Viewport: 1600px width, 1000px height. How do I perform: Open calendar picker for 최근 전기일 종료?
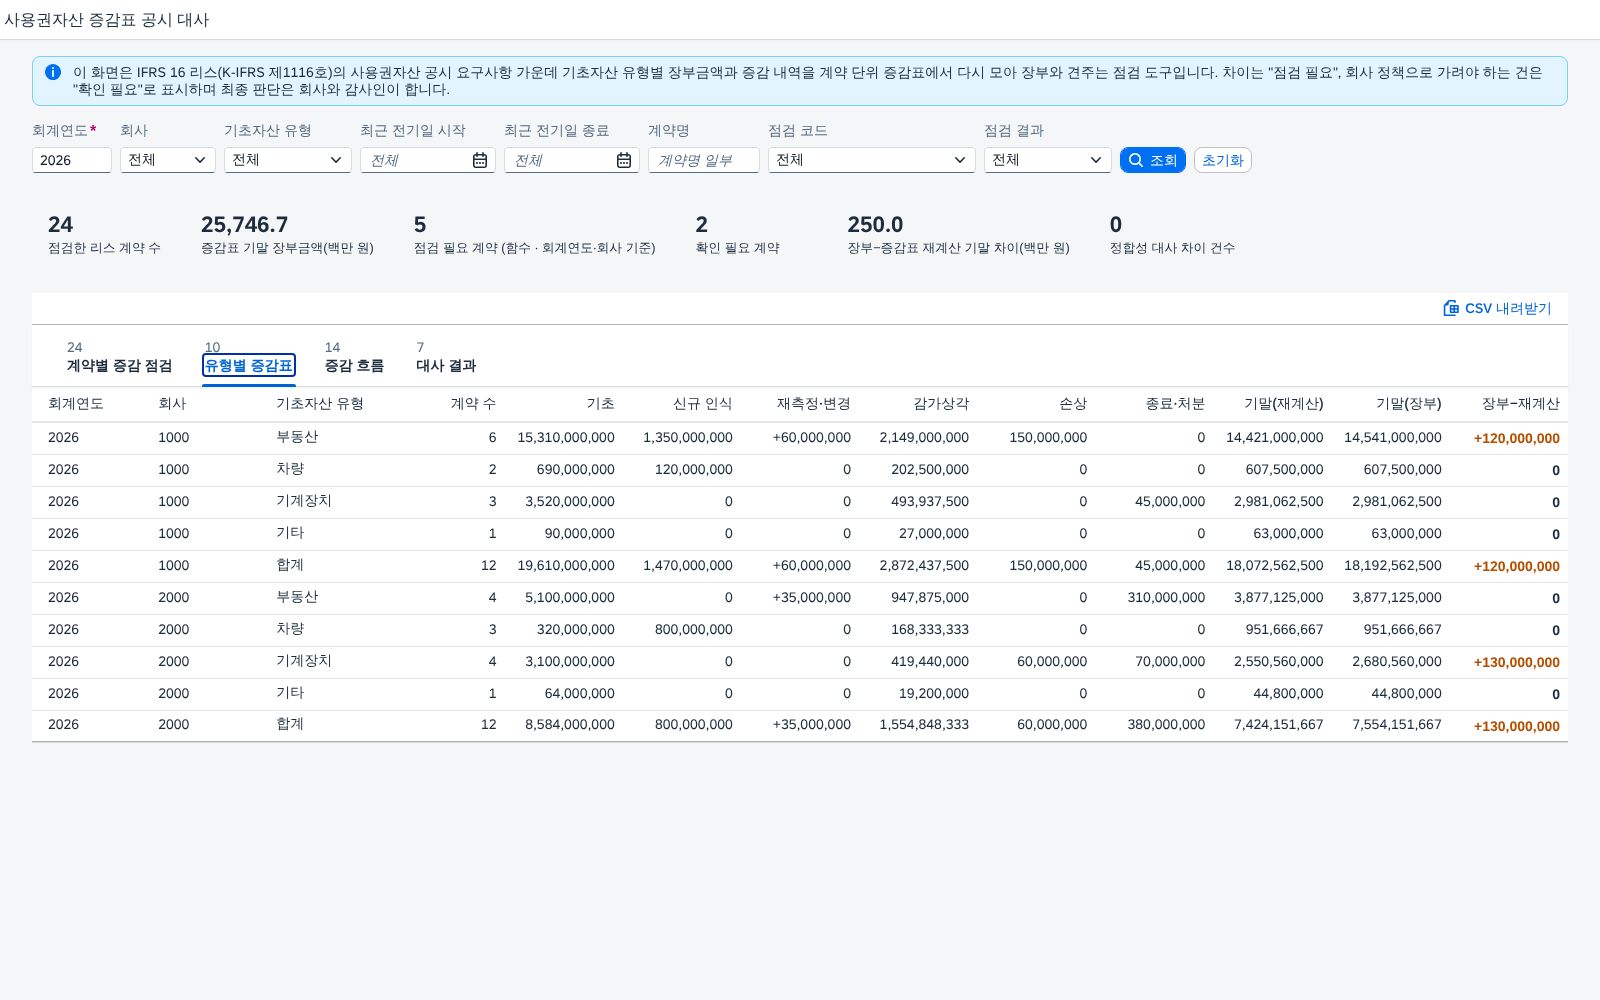coord(624,160)
